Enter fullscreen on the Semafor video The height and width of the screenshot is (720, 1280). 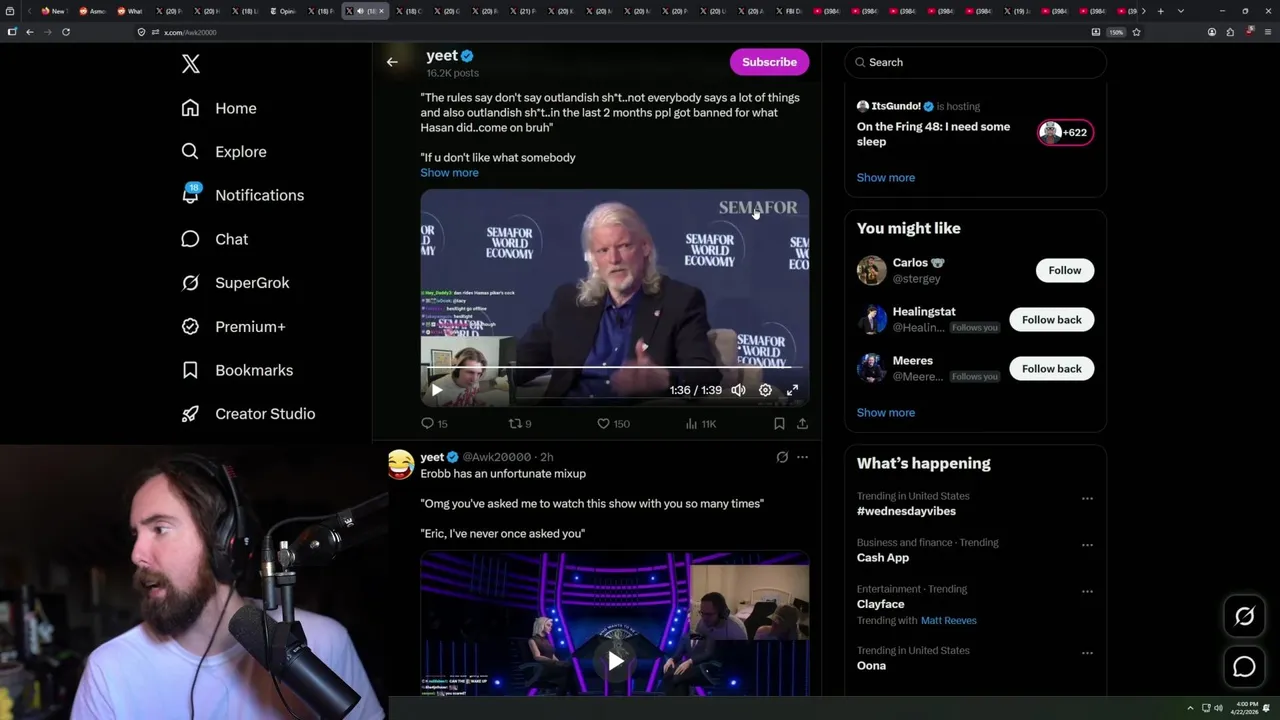coord(792,390)
